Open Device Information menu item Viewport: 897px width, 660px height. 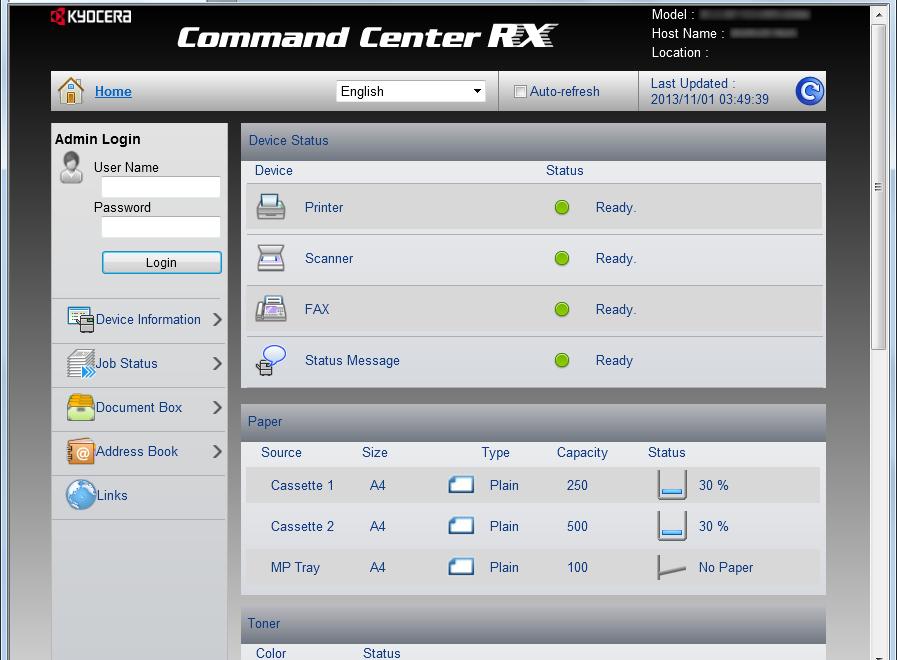point(148,319)
